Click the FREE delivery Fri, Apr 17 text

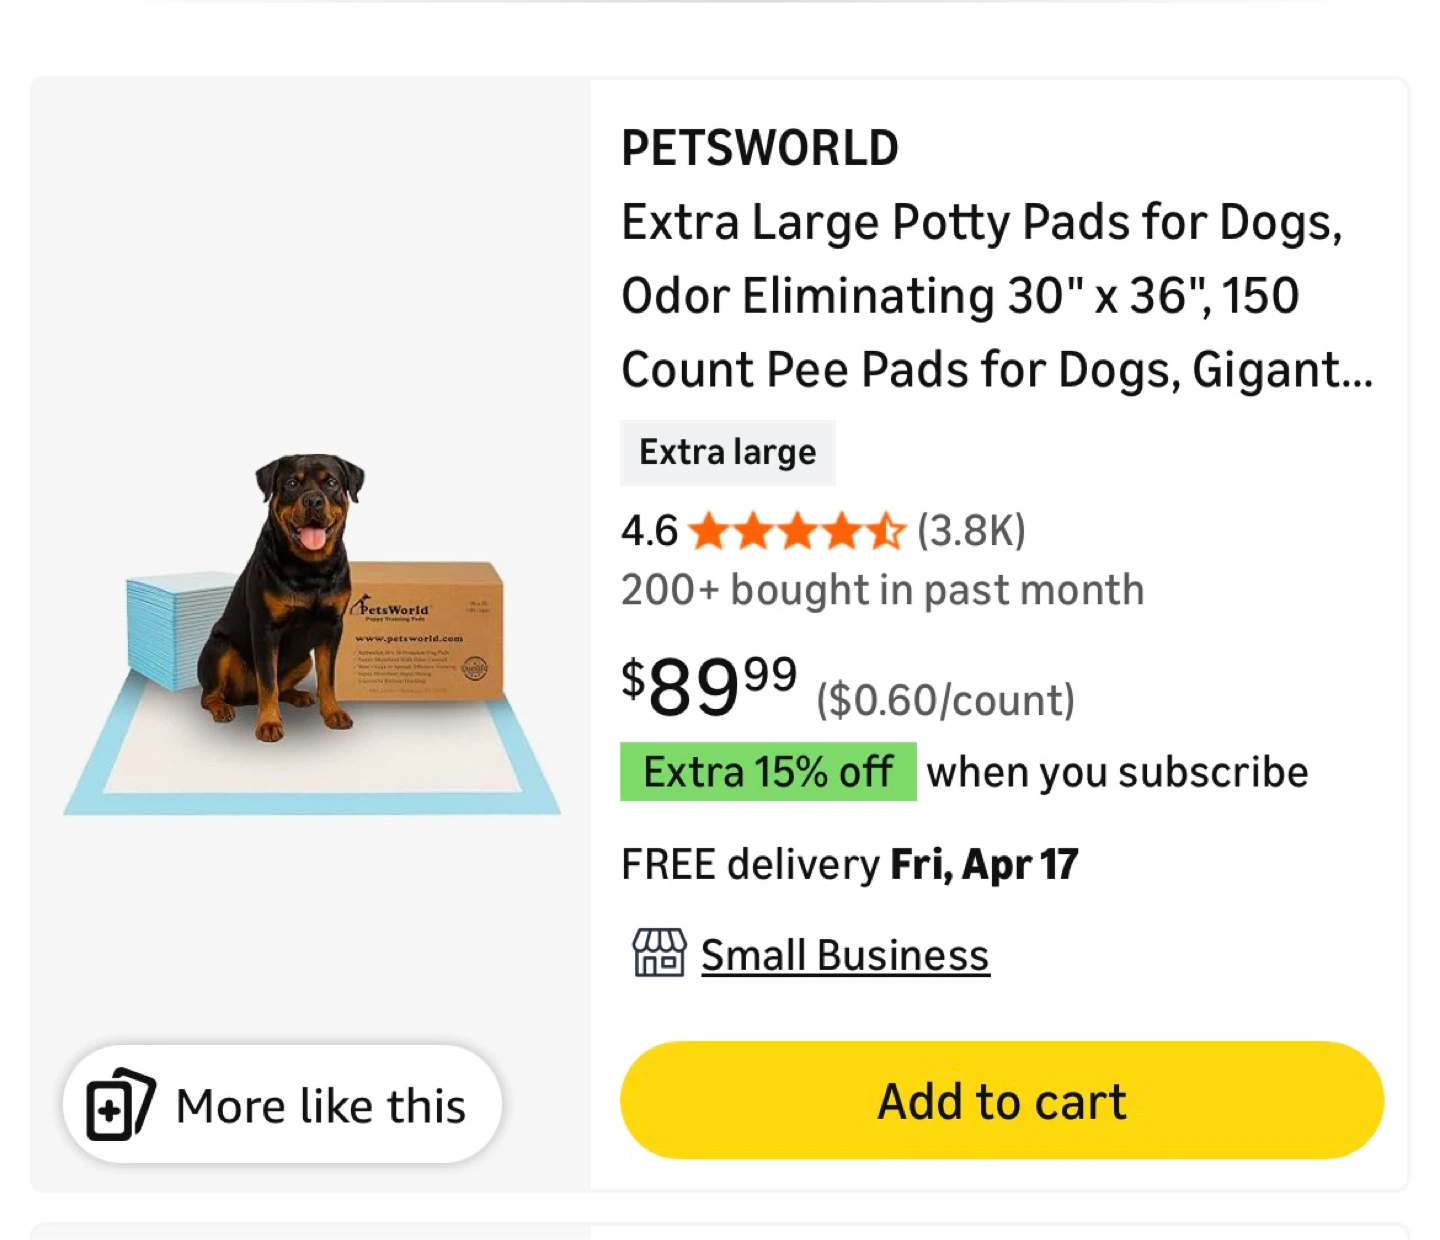849,864
